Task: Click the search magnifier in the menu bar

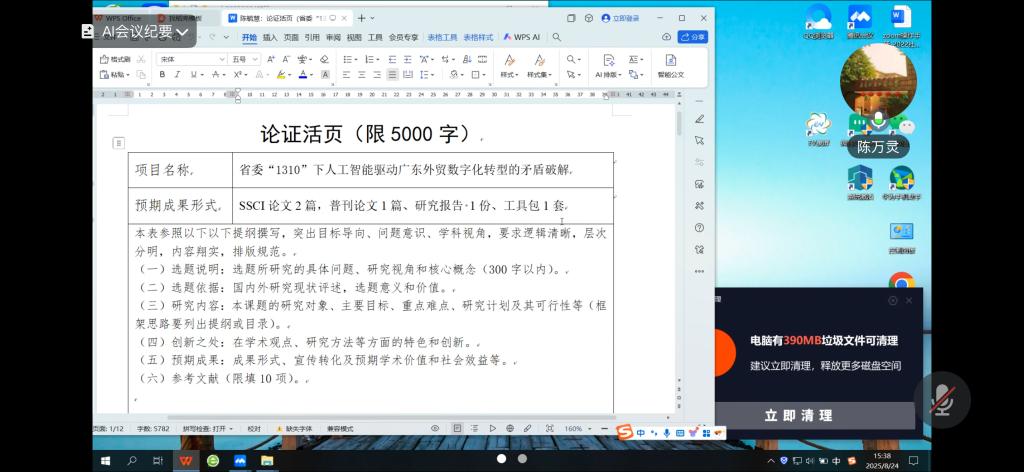Action: point(557,37)
